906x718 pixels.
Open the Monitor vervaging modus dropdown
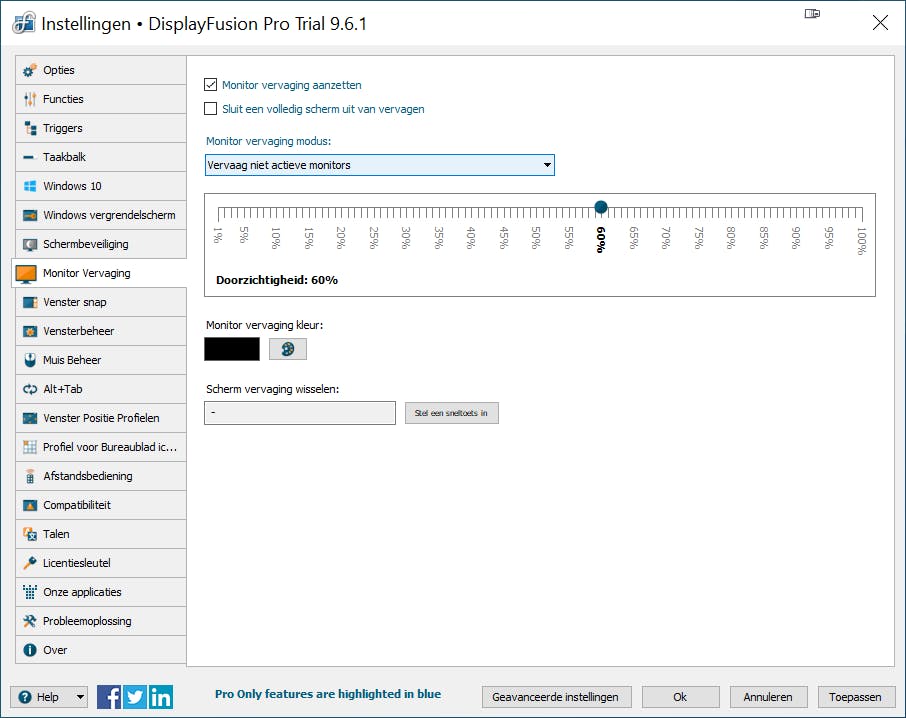380,165
